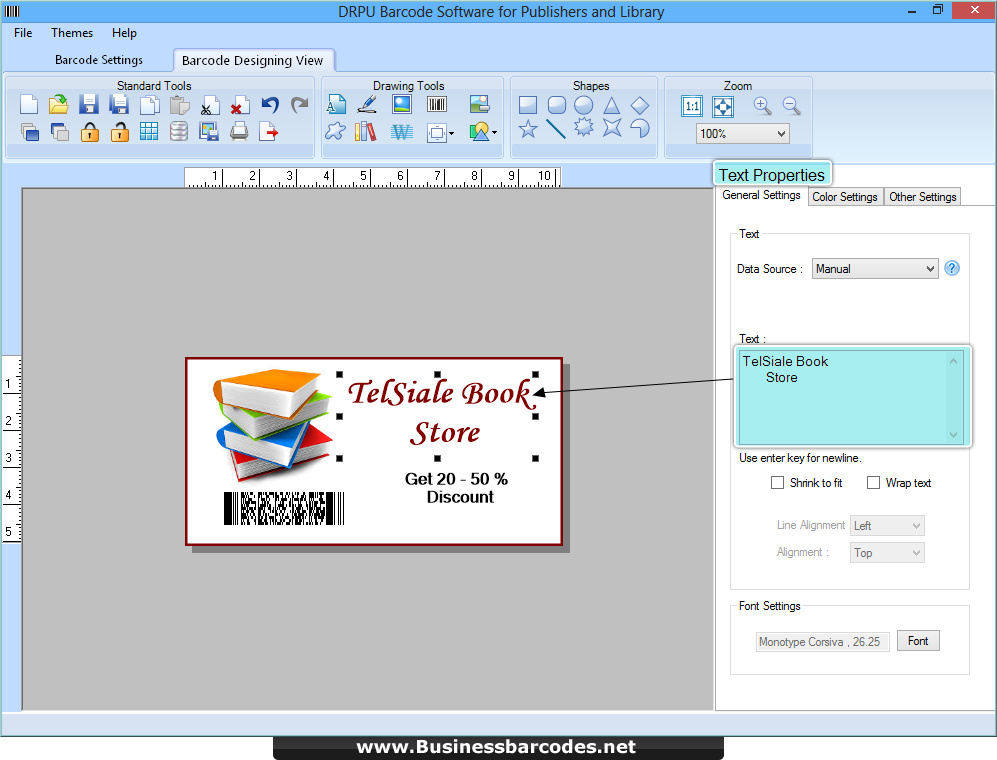Select the Barcode drawing tool
Image resolution: width=997 pixels, height=760 pixels.
click(436, 103)
